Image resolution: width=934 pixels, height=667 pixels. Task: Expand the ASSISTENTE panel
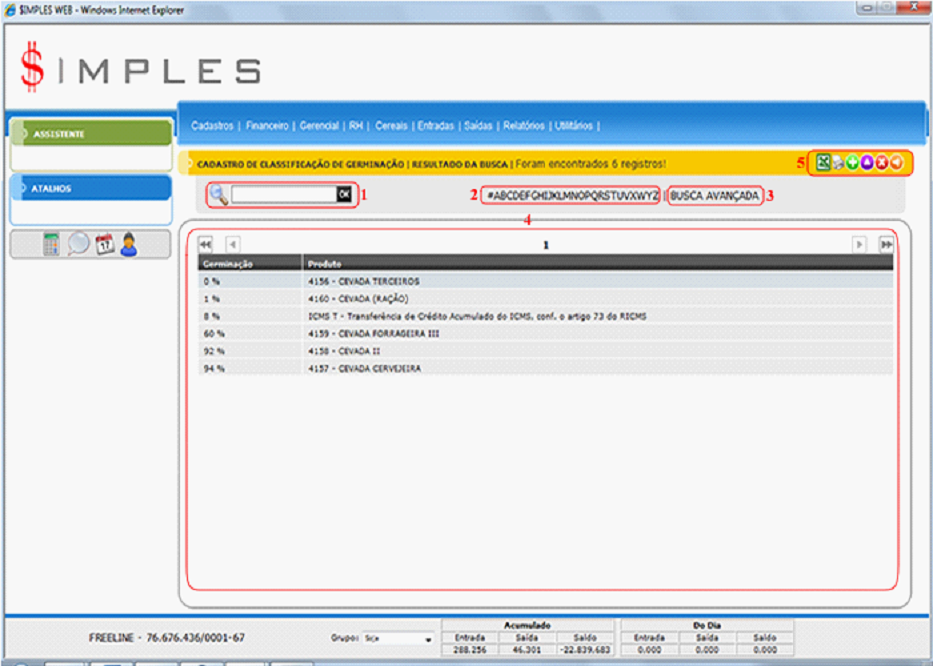[90, 134]
